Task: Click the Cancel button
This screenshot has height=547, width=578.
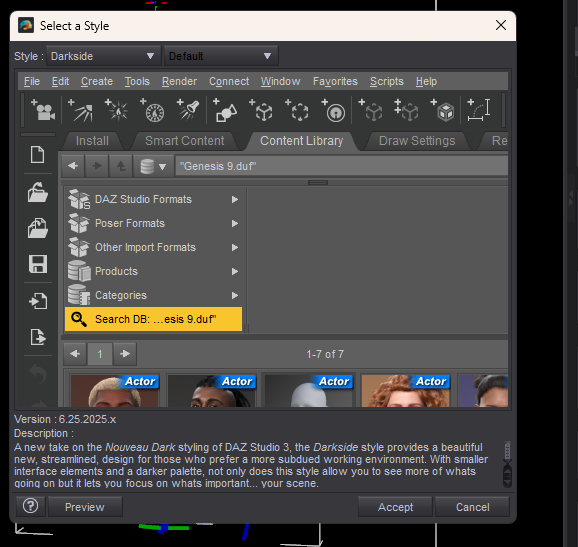Action: (x=473, y=507)
